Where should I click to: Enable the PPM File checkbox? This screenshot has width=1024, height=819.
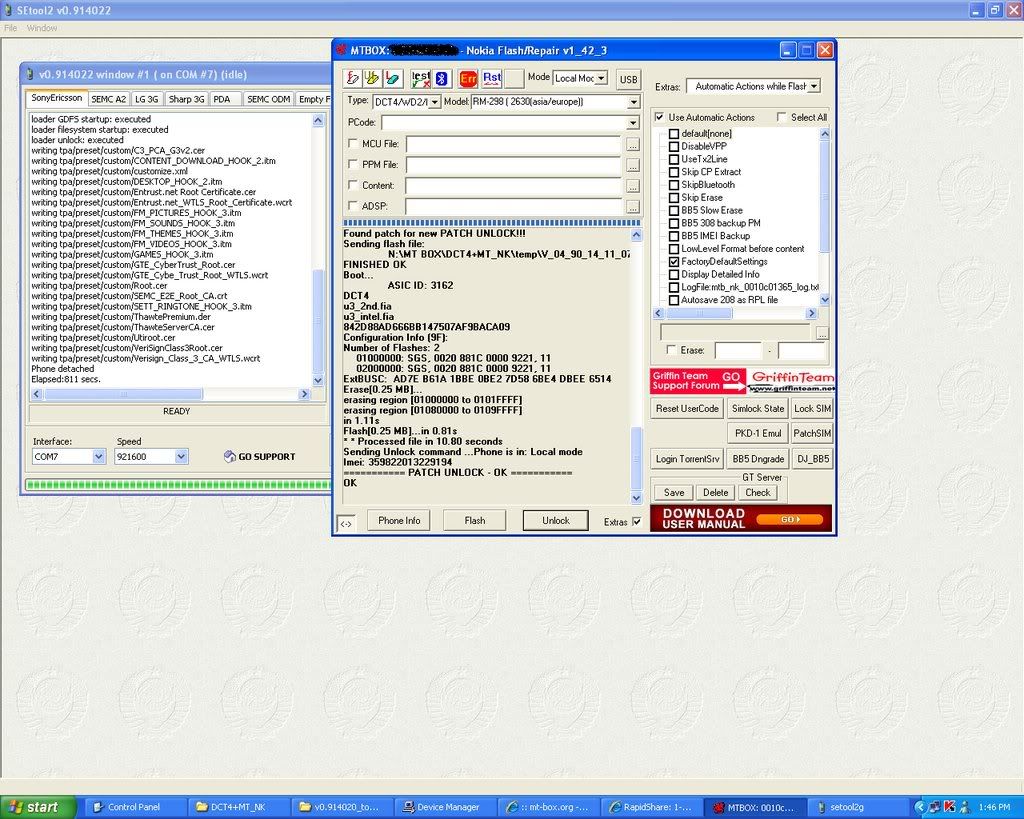(x=353, y=164)
